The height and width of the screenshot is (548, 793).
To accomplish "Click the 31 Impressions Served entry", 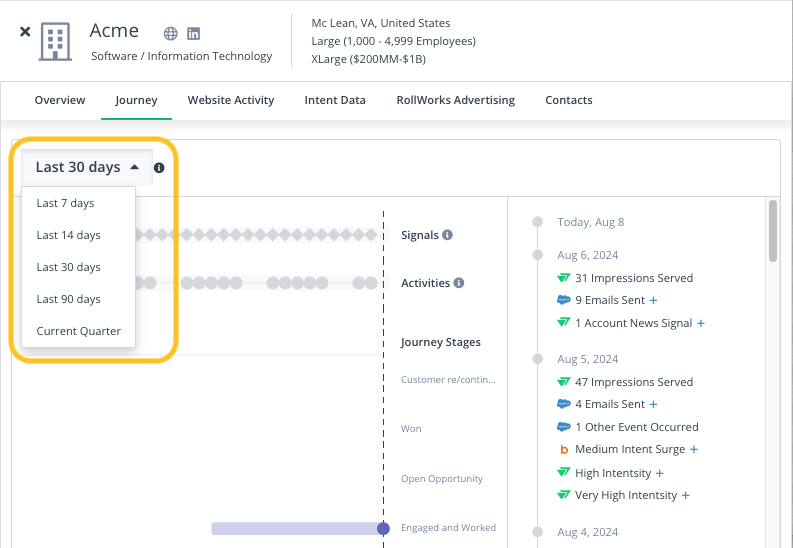I will point(634,278).
